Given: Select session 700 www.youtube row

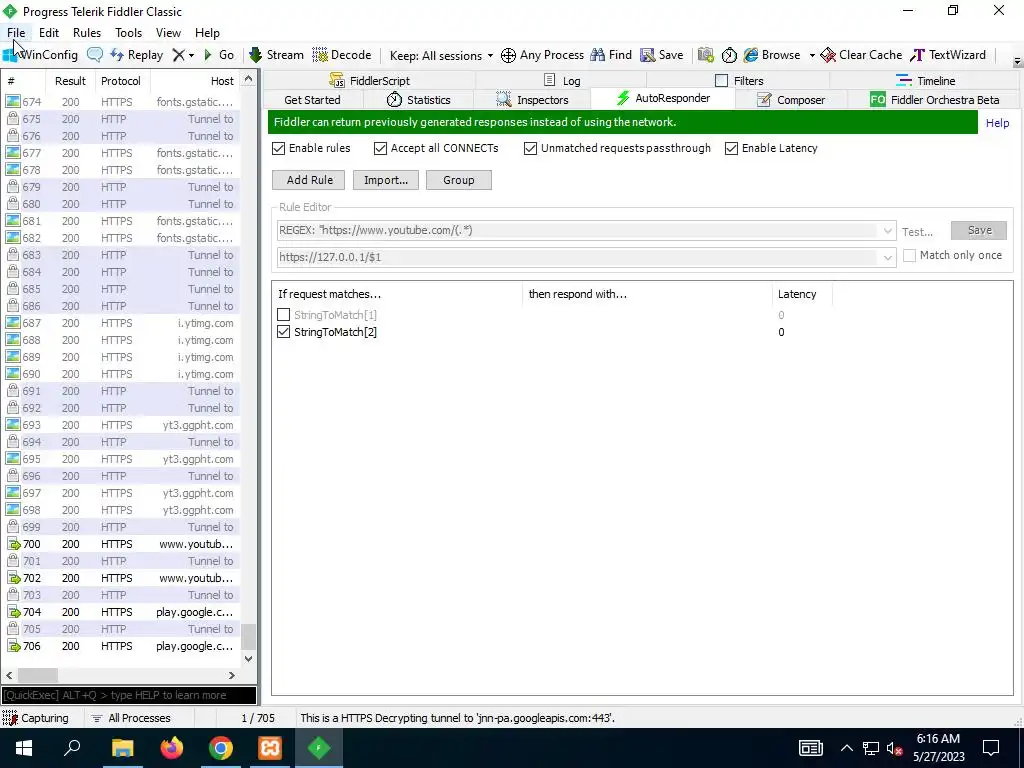Looking at the screenshot, I should [x=122, y=544].
